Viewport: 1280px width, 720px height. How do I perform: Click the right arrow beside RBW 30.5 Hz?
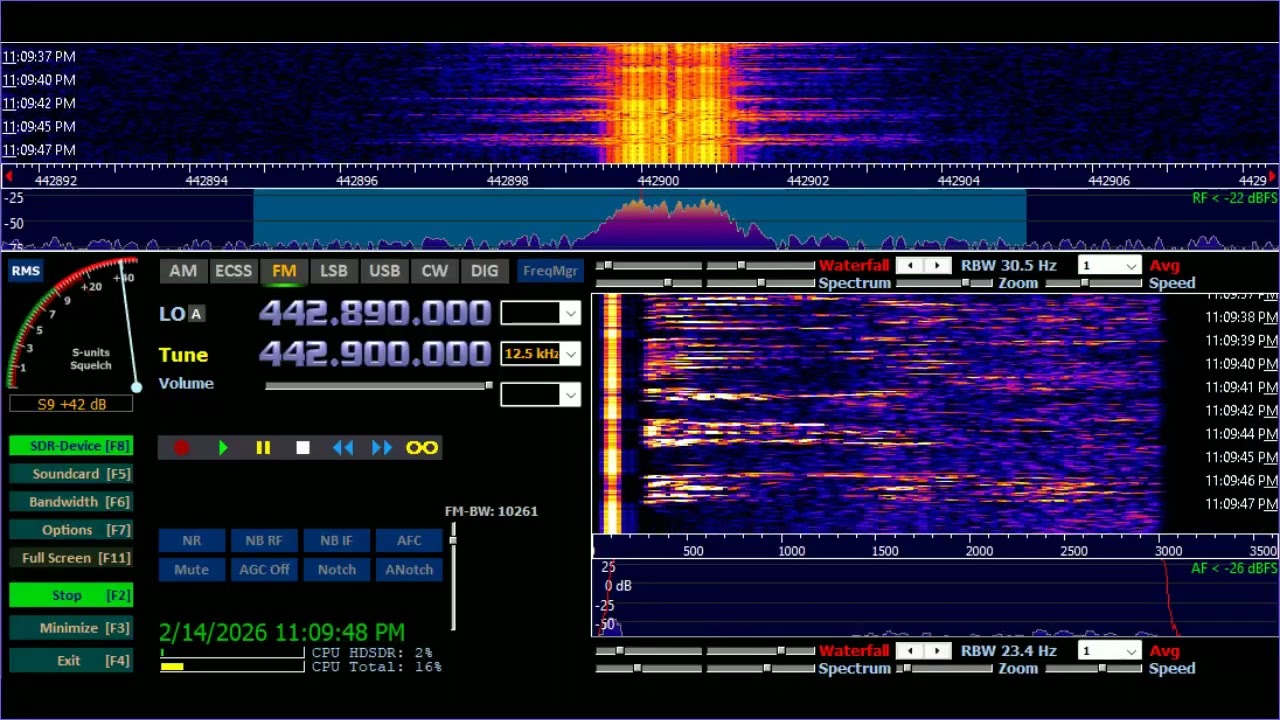(x=937, y=266)
